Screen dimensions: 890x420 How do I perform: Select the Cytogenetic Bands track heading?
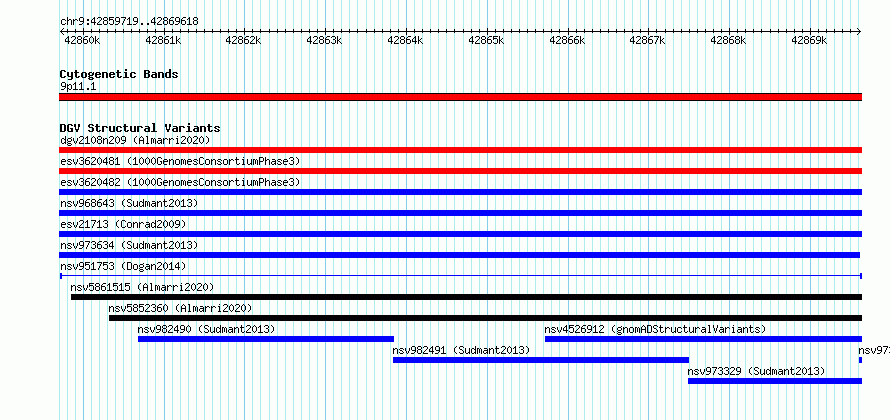tap(119, 74)
